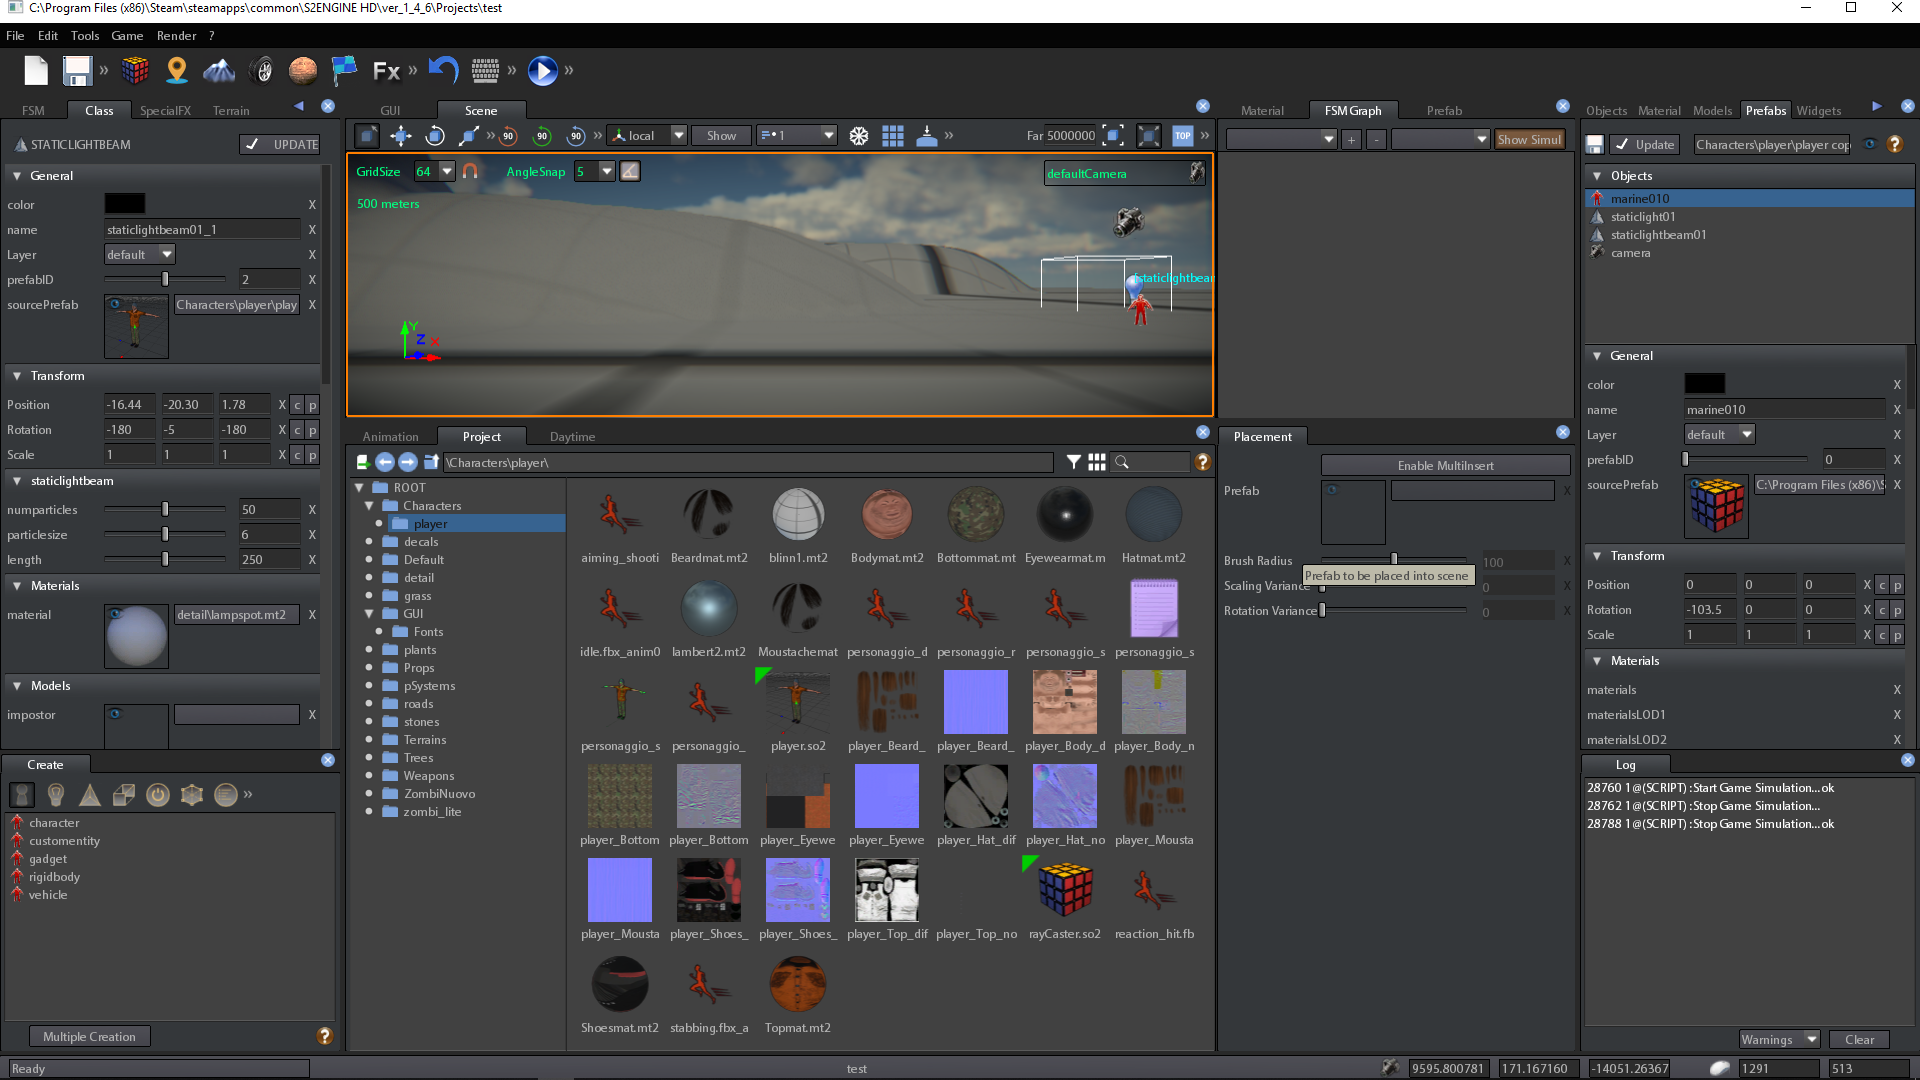Open the GridSize 64 dropdown
This screenshot has width=1920, height=1080.
tap(446, 172)
